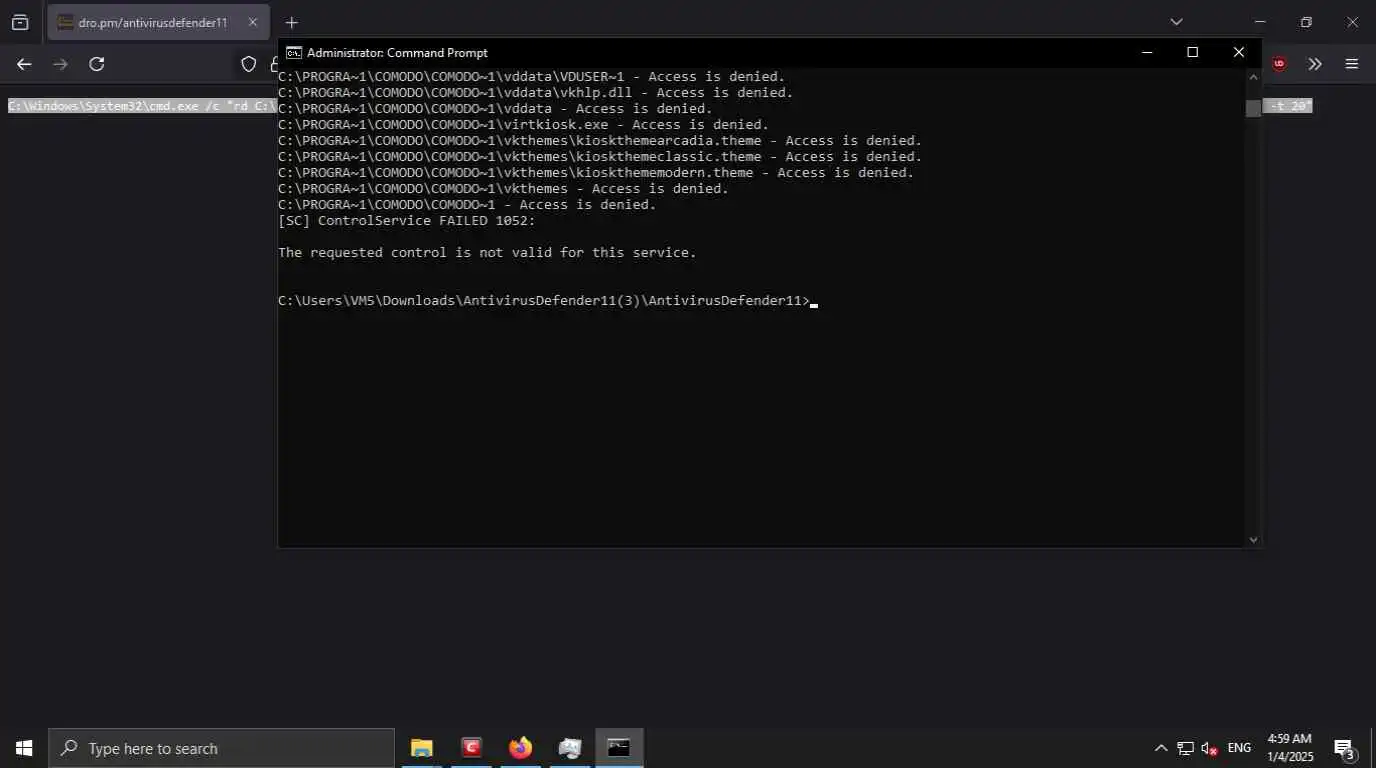Restore down the Firefox browser window

coord(1306,22)
